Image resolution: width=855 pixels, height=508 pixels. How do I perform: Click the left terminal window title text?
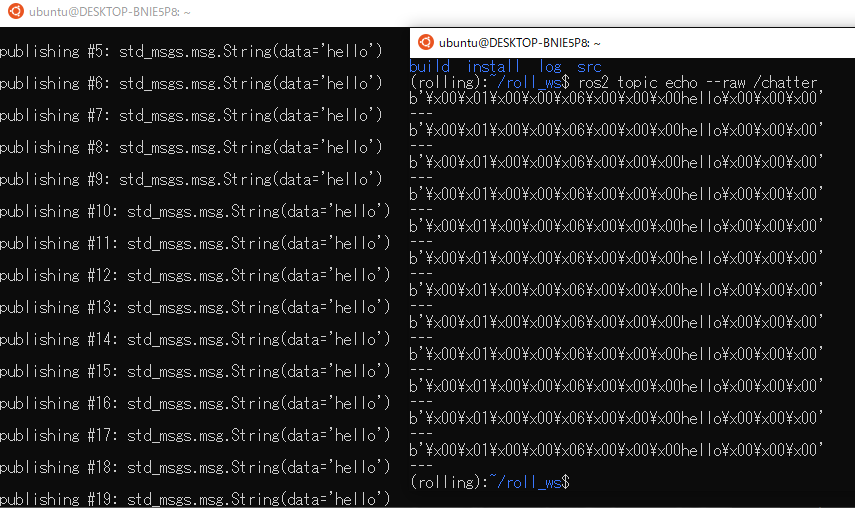coord(110,12)
